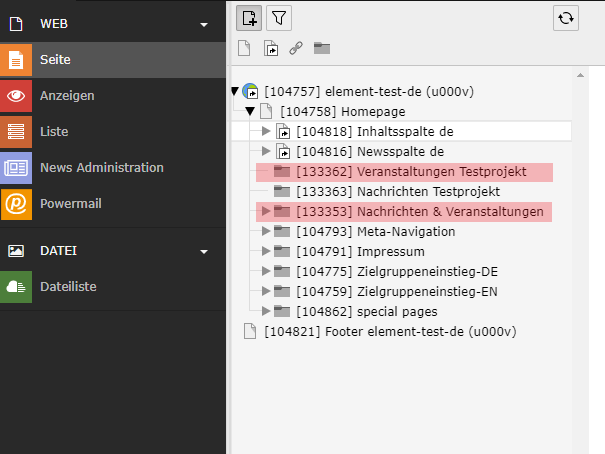
Task: Pick the shortcut page type icon
Action: [x=271, y=48]
